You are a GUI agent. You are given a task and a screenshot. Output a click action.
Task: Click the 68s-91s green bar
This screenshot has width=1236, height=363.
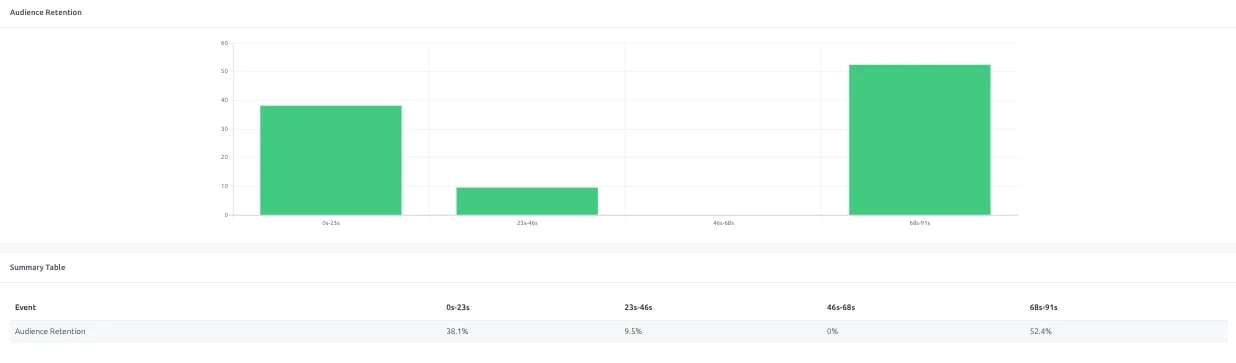(x=920, y=140)
